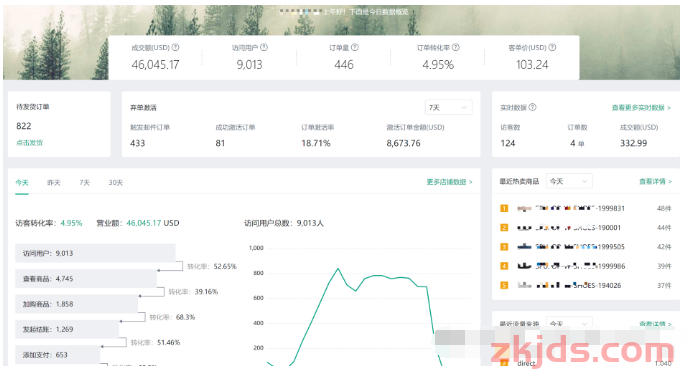The image size is (693, 382).
Task: Open product thumbnail for item ending 1999986
Action: [524, 266]
